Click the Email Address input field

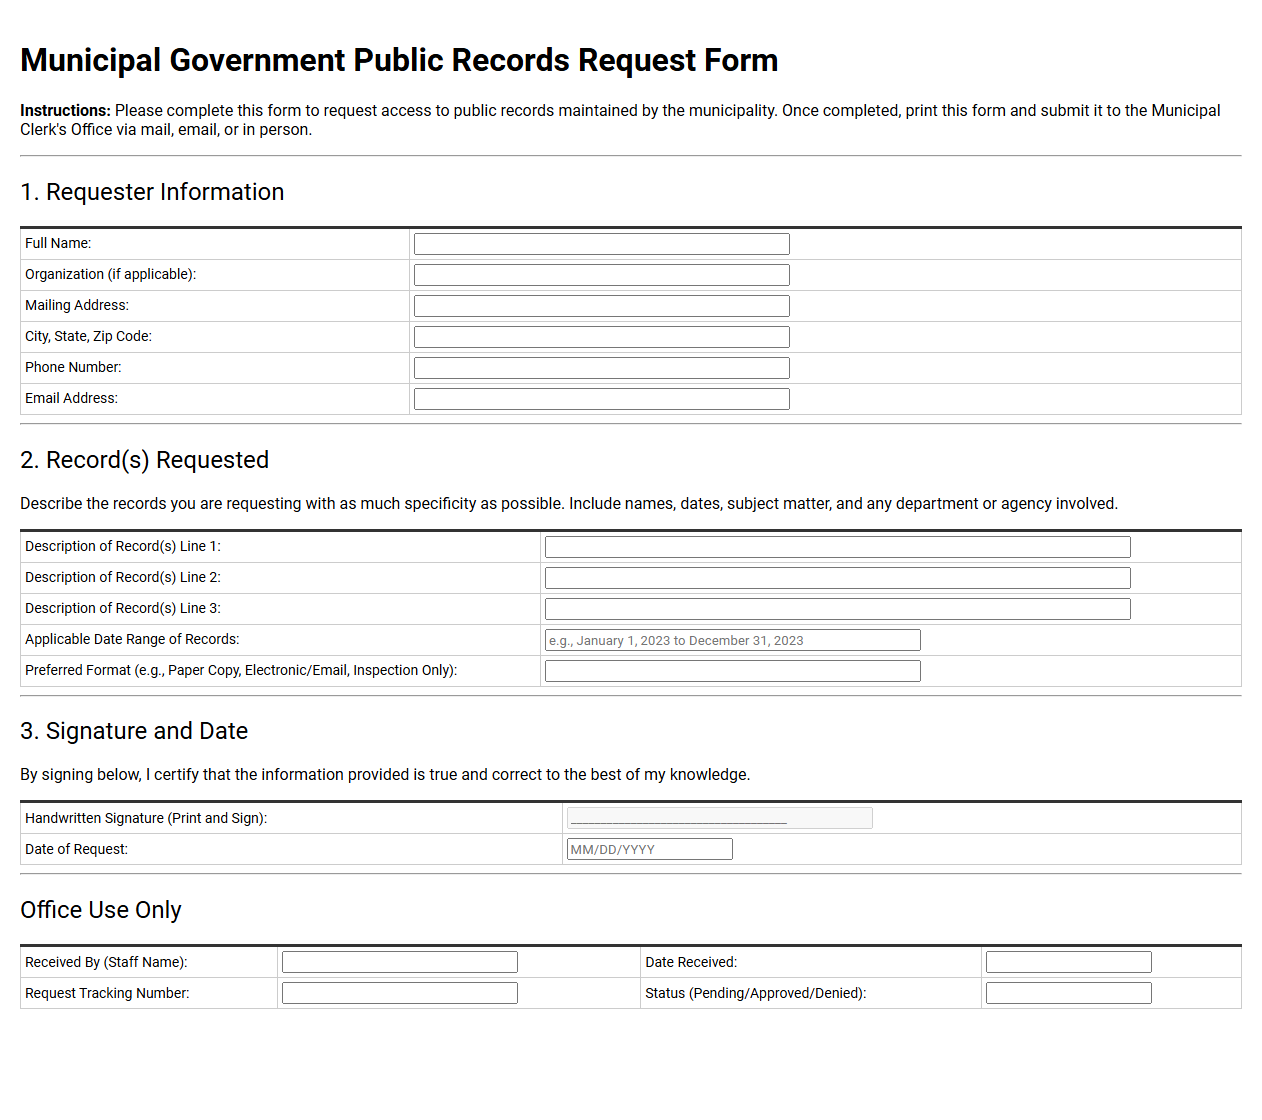click(601, 399)
